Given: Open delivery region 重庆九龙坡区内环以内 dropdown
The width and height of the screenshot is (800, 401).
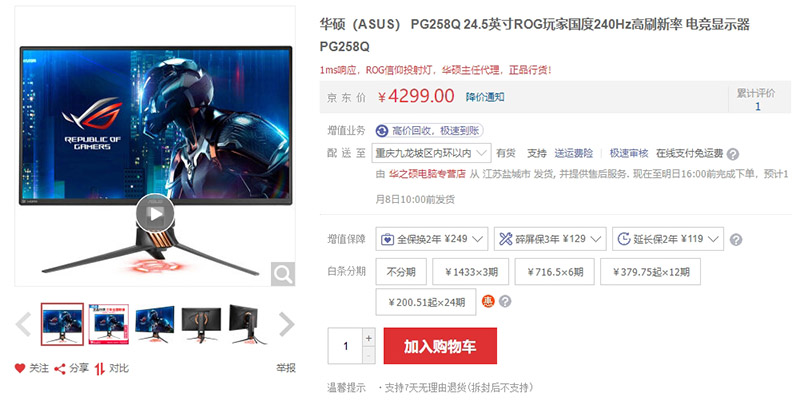Looking at the screenshot, I should tap(431, 153).
